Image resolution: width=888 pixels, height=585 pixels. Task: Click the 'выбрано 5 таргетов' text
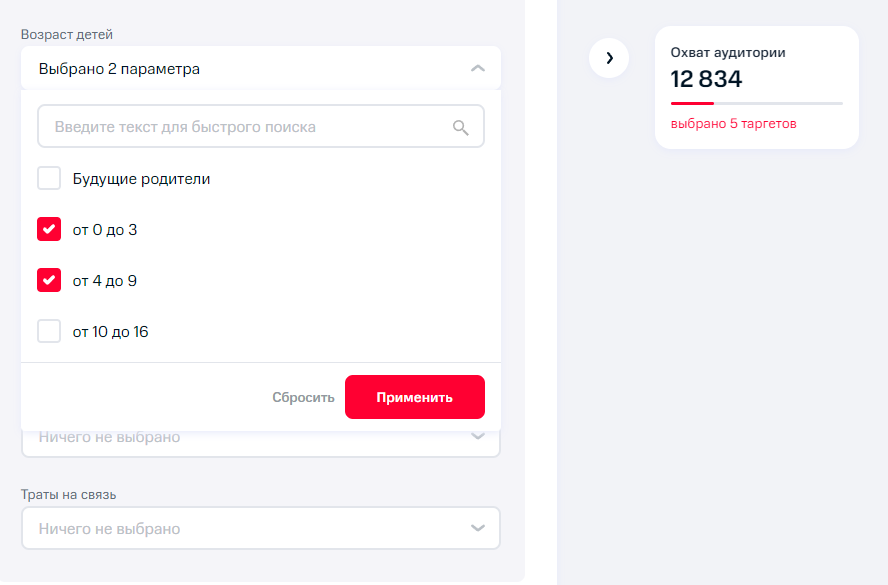(733, 124)
